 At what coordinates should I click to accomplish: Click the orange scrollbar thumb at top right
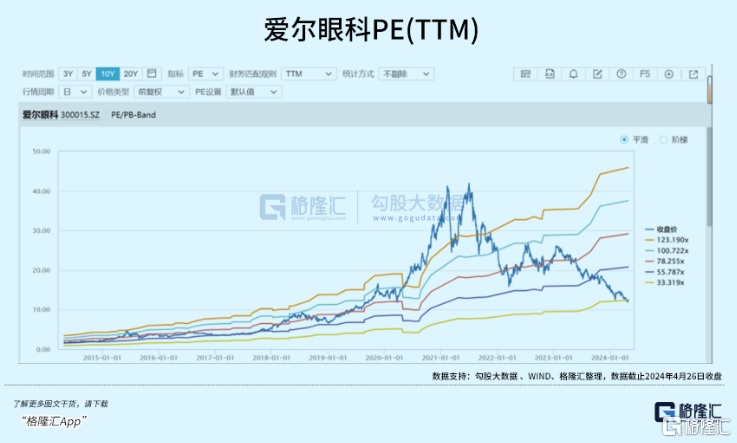[x=710, y=89]
